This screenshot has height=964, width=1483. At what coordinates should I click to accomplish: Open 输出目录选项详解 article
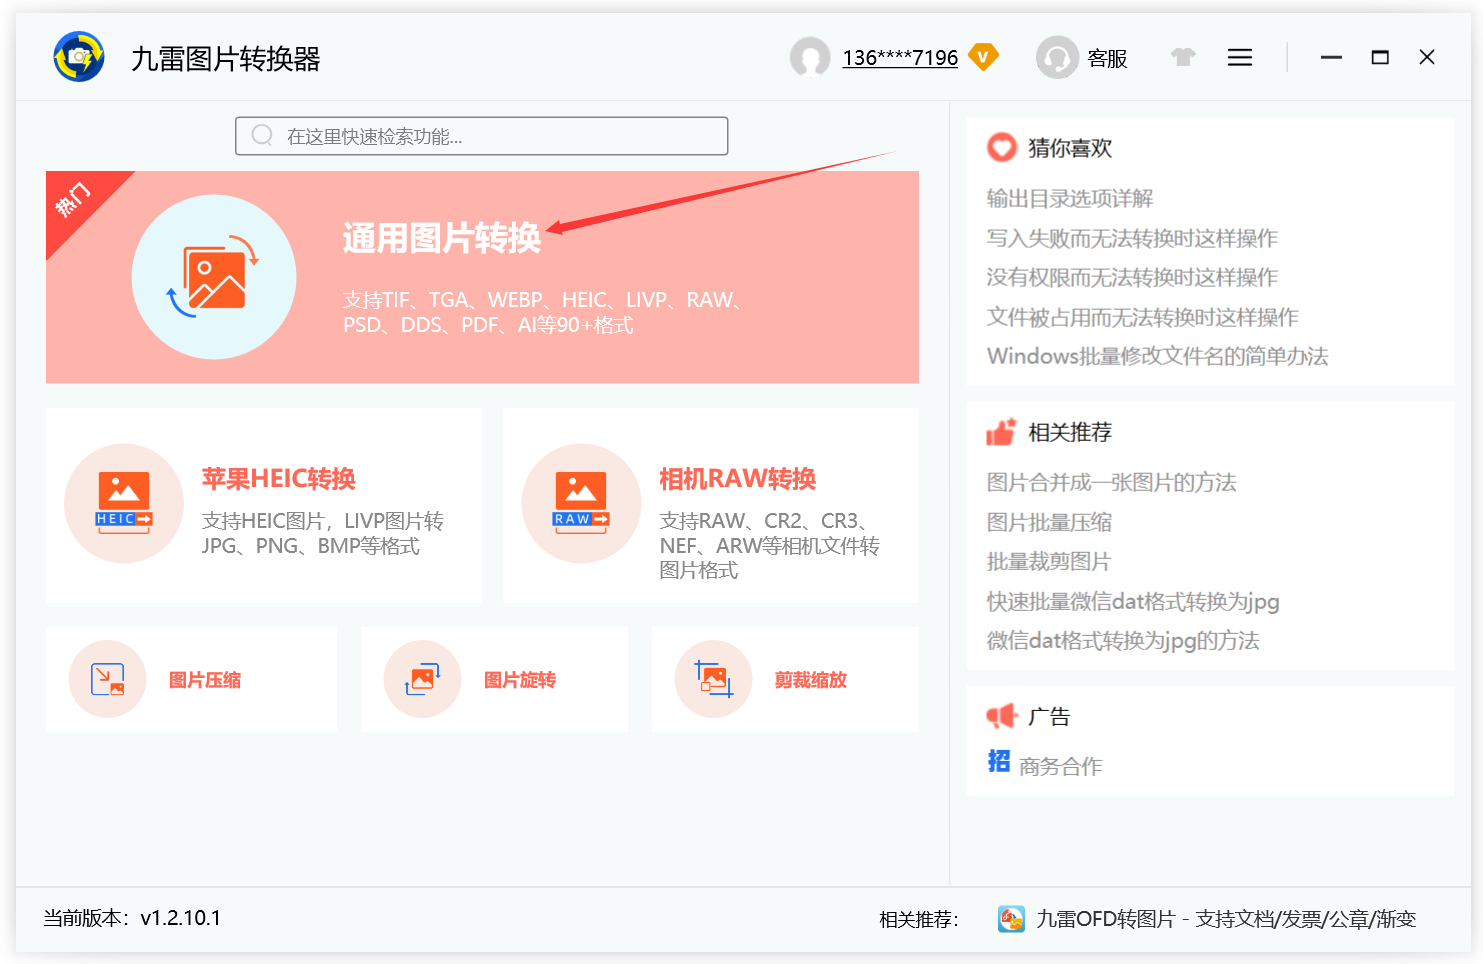pyautogui.click(x=1070, y=198)
